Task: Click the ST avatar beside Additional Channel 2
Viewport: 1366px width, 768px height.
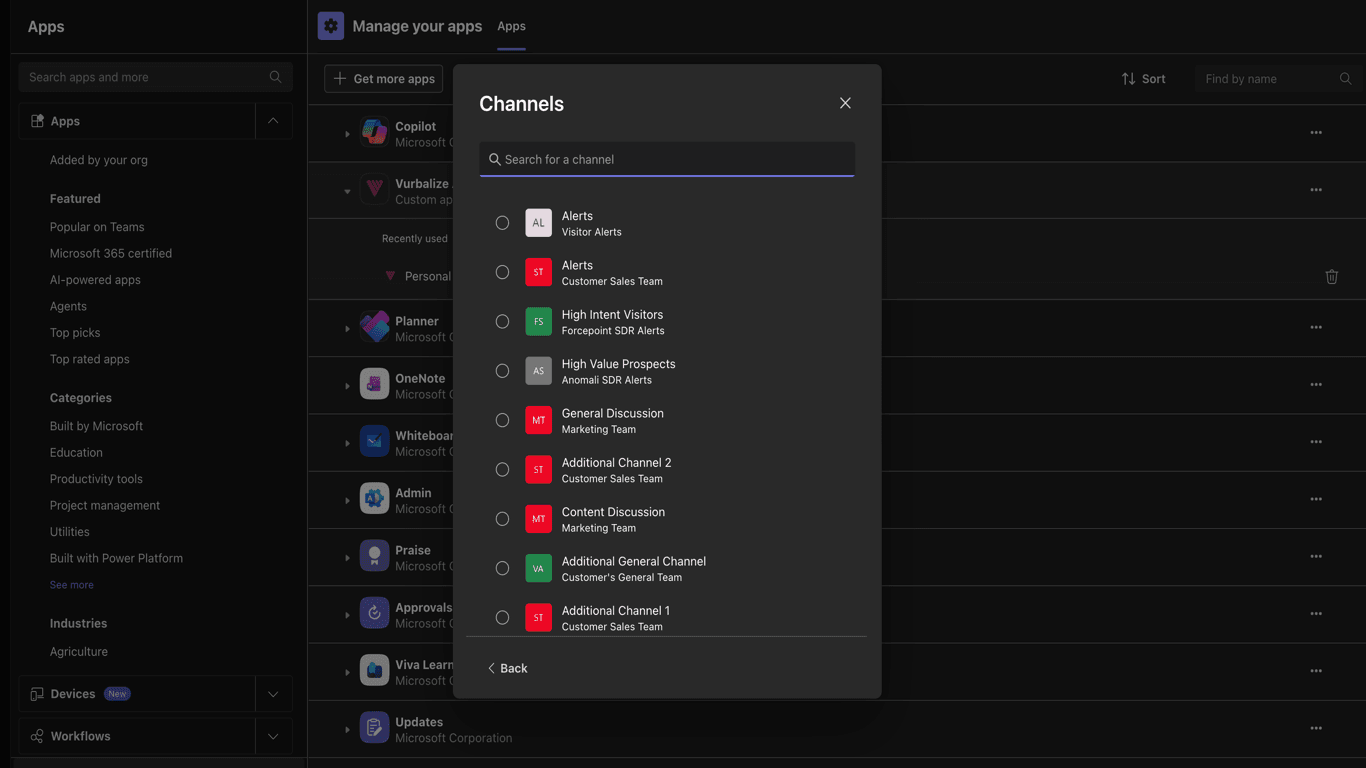Action: [538, 469]
